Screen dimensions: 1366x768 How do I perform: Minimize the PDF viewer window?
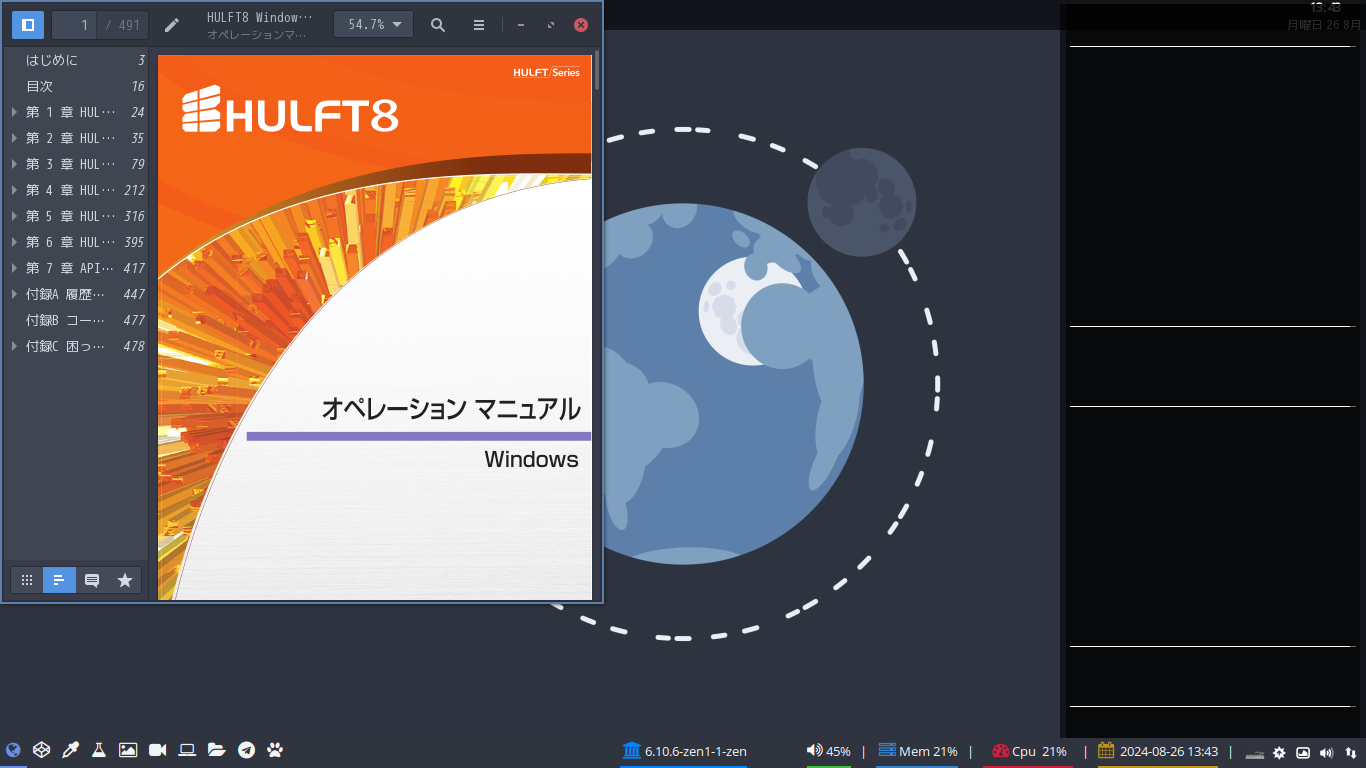pos(521,25)
